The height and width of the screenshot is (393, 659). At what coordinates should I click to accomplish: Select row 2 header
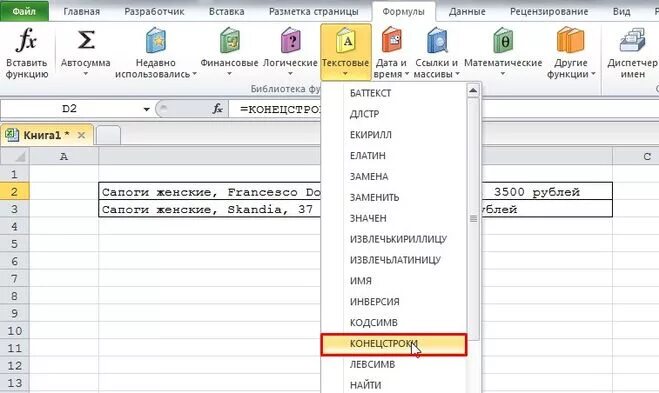(x=15, y=192)
